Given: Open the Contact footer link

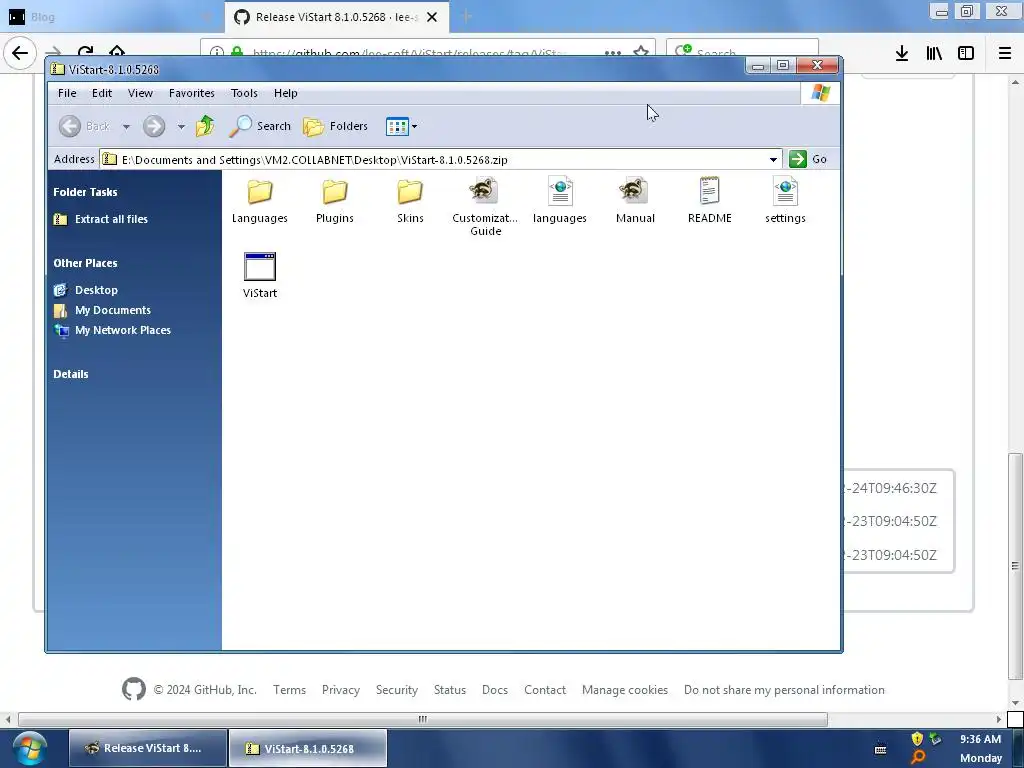Looking at the screenshot, I should tap(545, 690).
